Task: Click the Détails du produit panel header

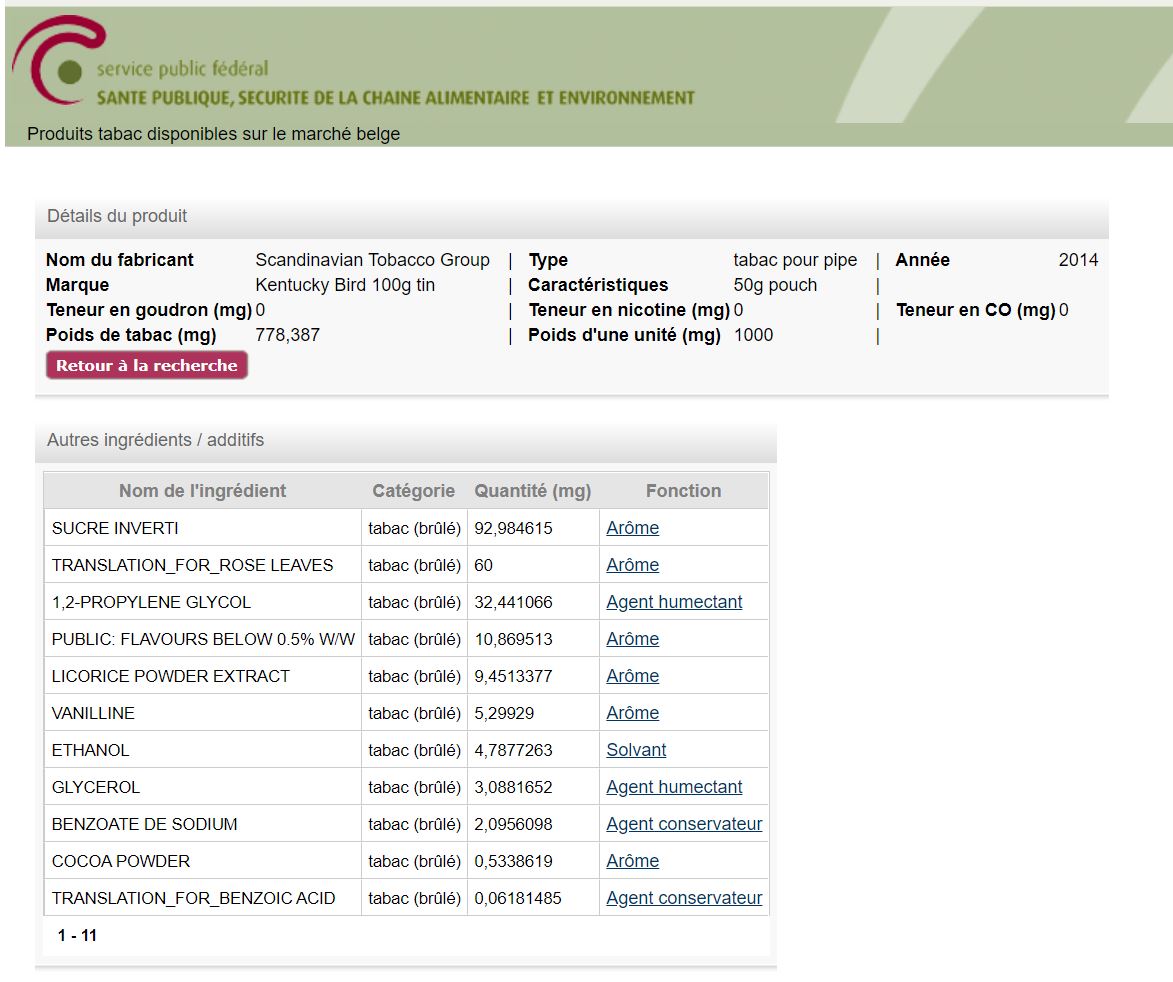Action: click(572, 217)
